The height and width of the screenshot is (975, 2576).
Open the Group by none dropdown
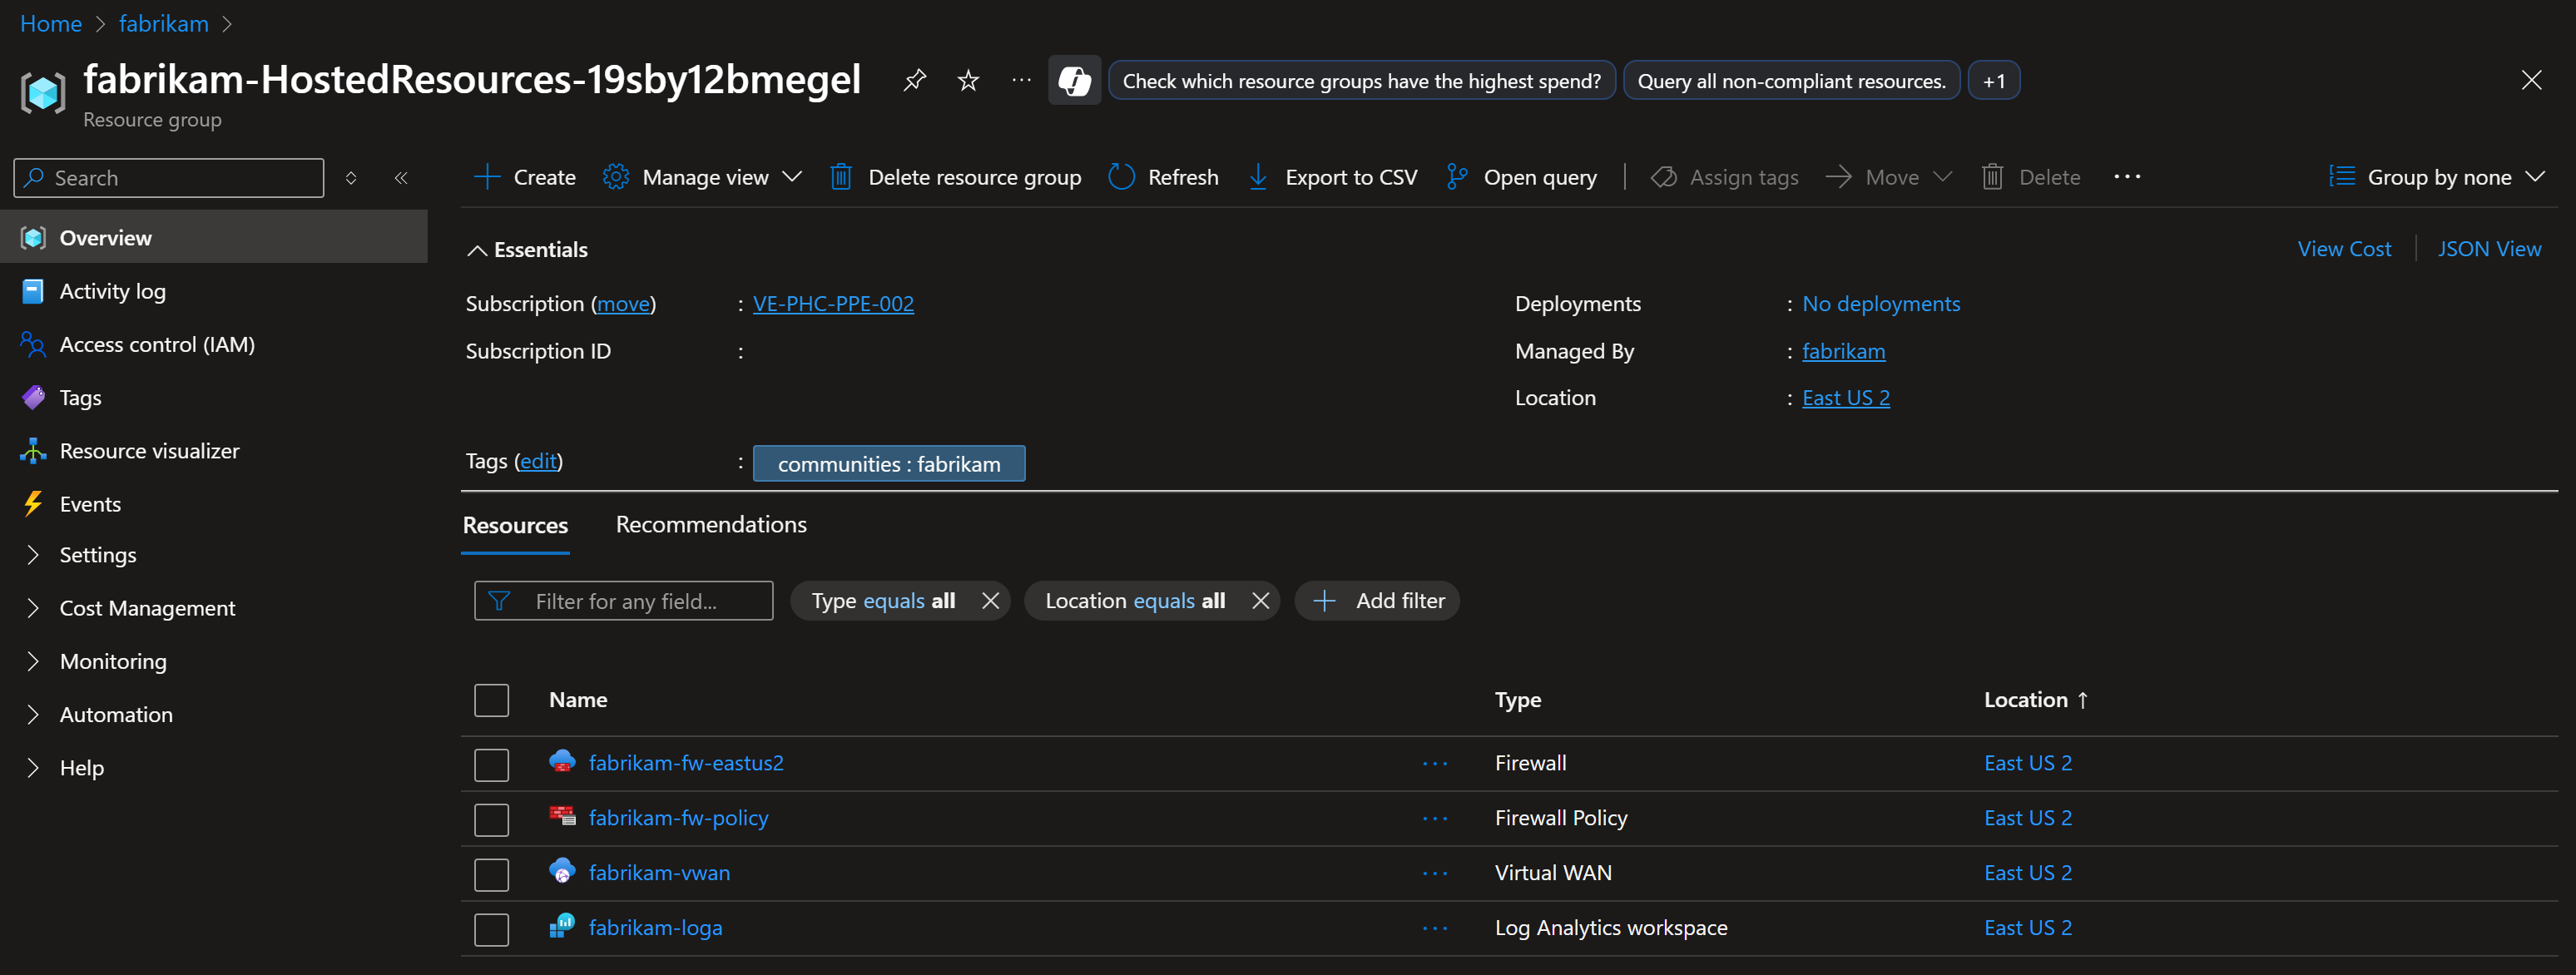coord(2436,177)
